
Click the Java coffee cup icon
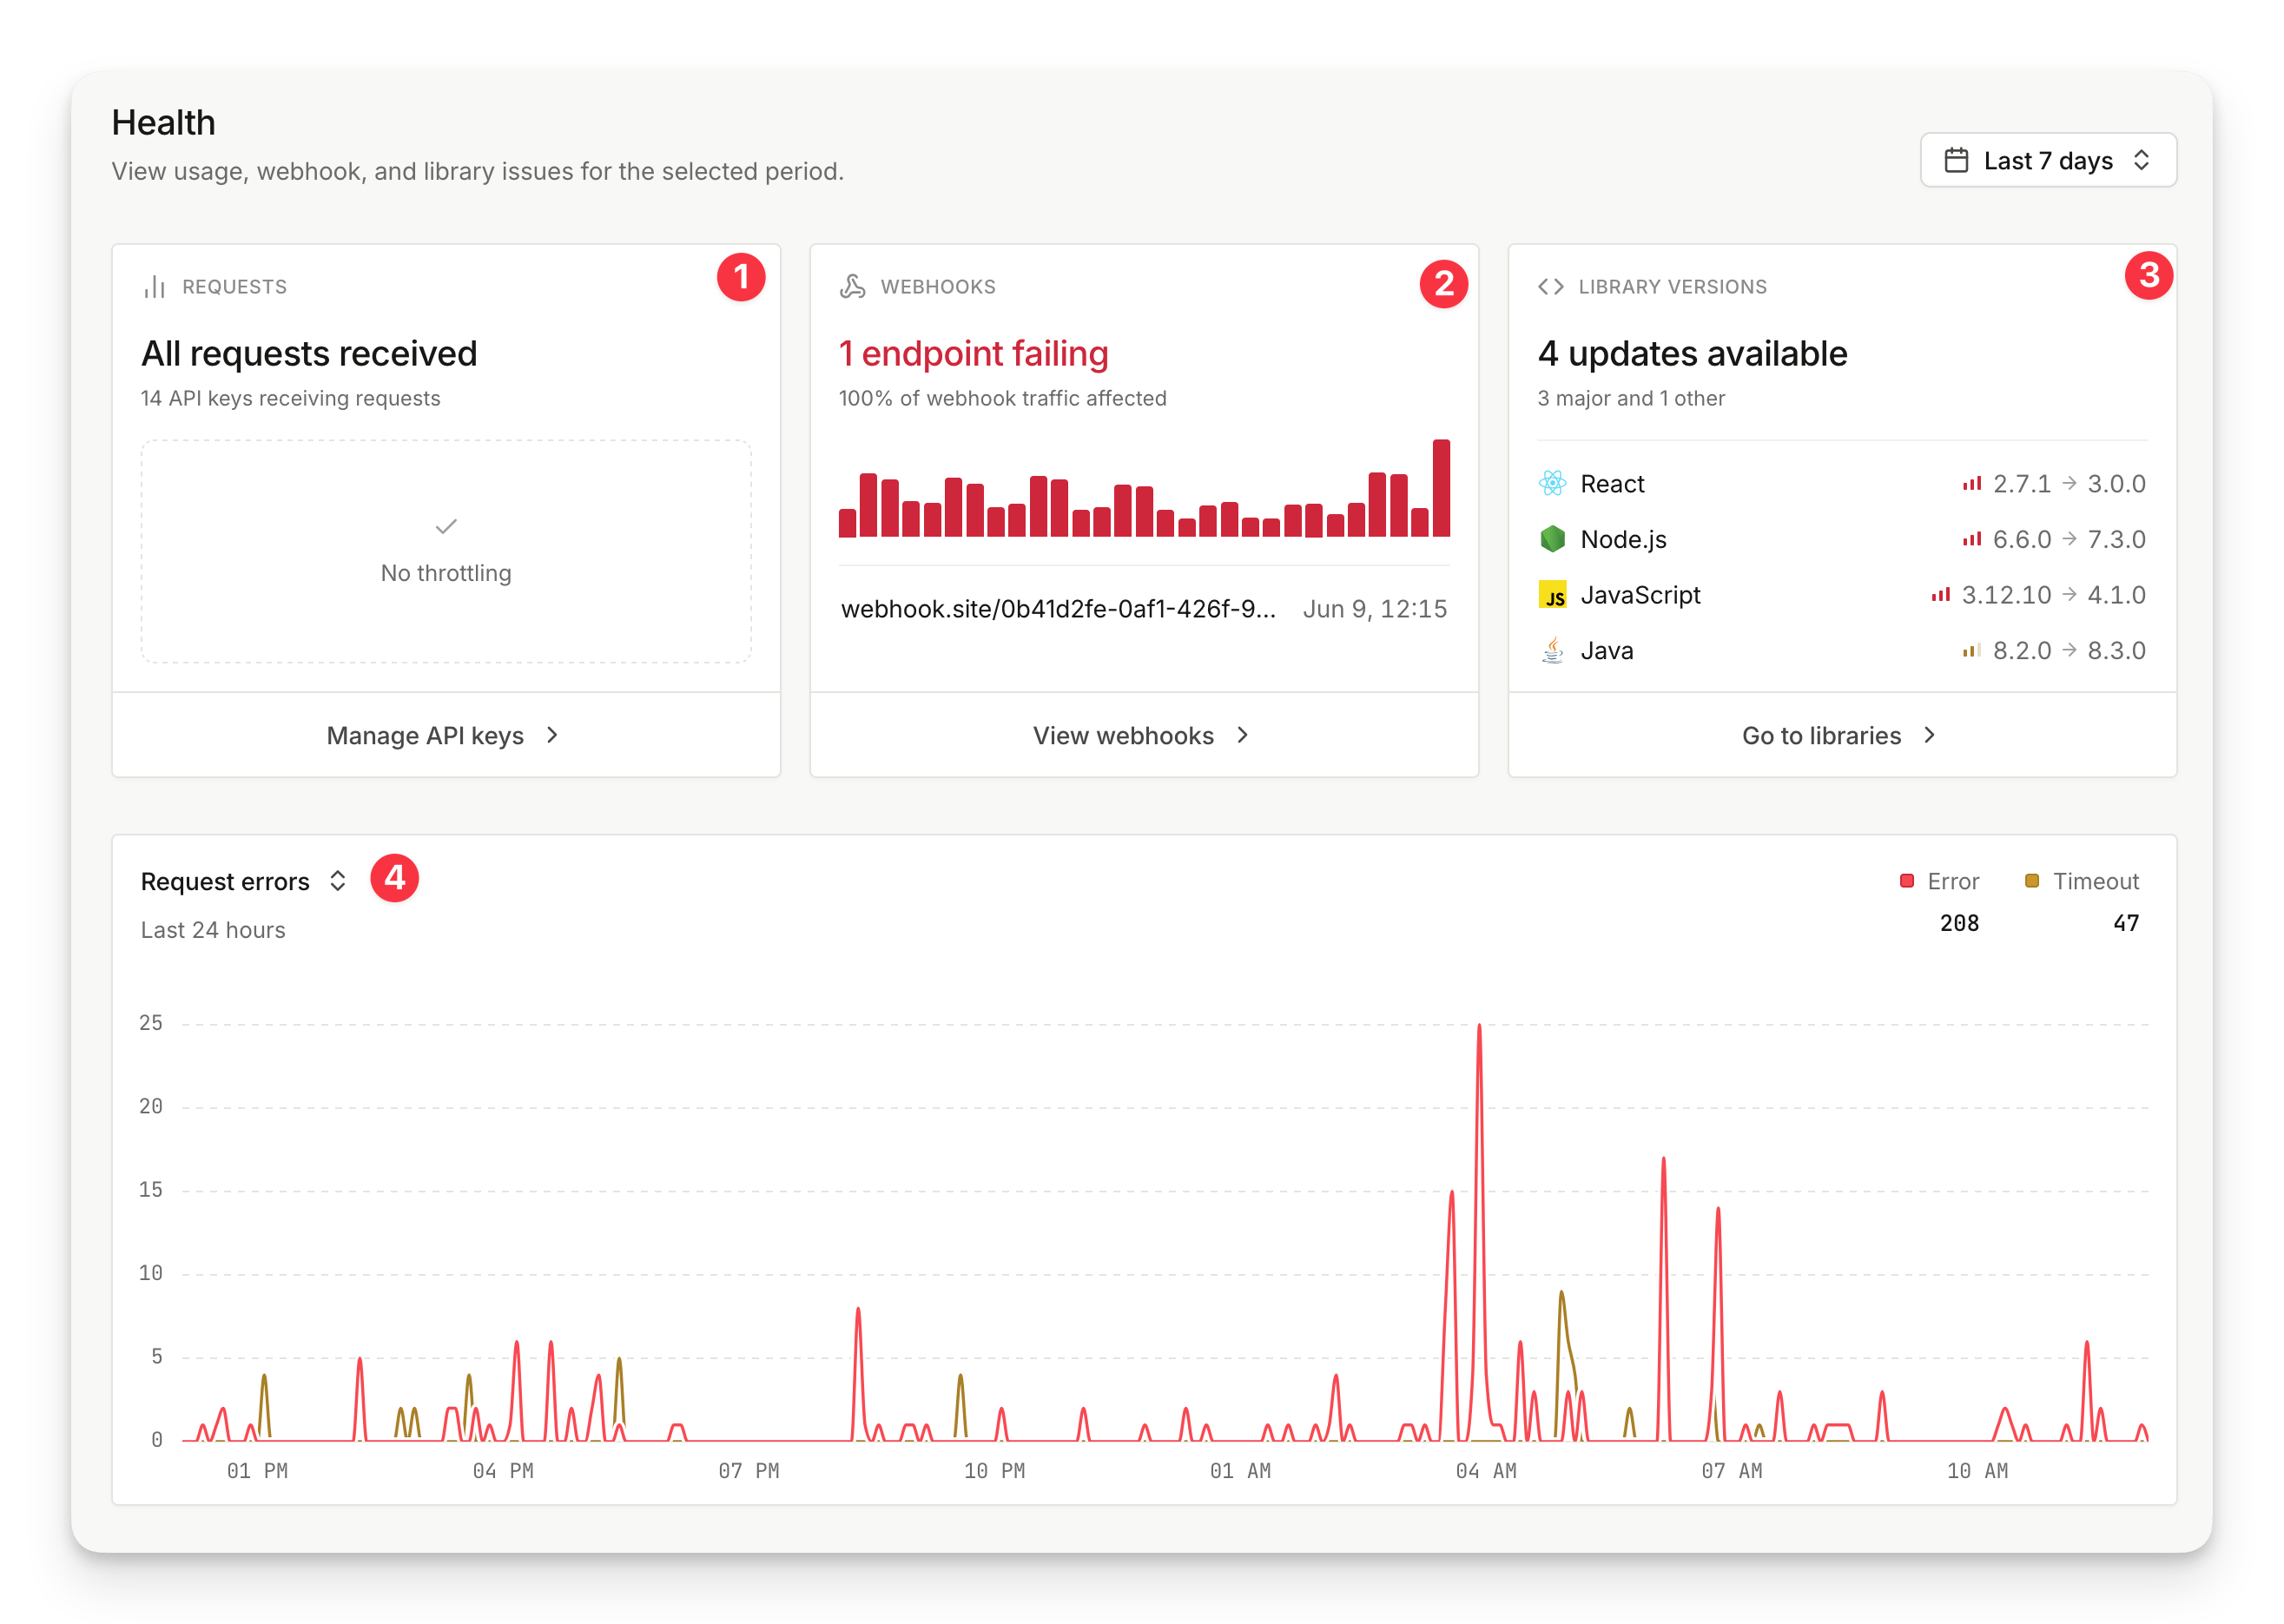click(1552, 651)
